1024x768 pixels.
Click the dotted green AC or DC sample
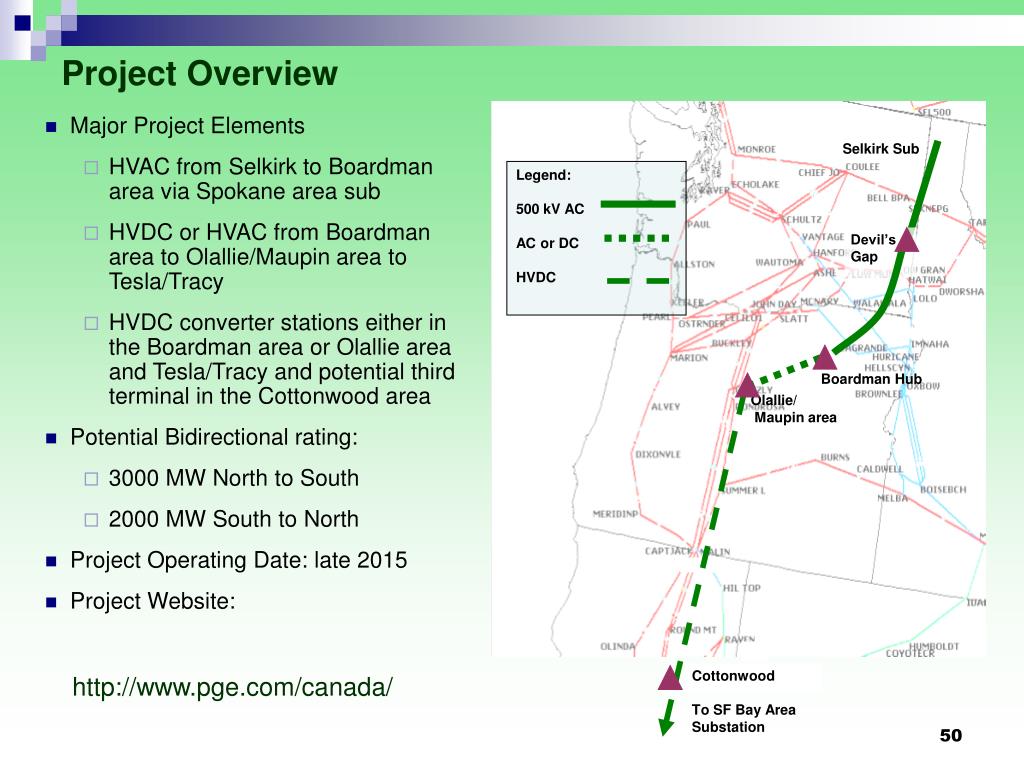click(x=637, y=238)
